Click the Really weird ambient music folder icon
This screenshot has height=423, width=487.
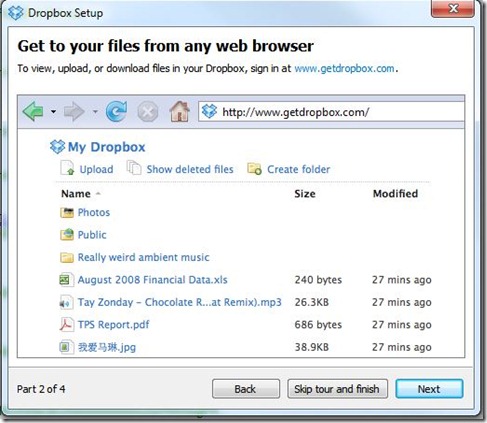(x=67, y=257)
